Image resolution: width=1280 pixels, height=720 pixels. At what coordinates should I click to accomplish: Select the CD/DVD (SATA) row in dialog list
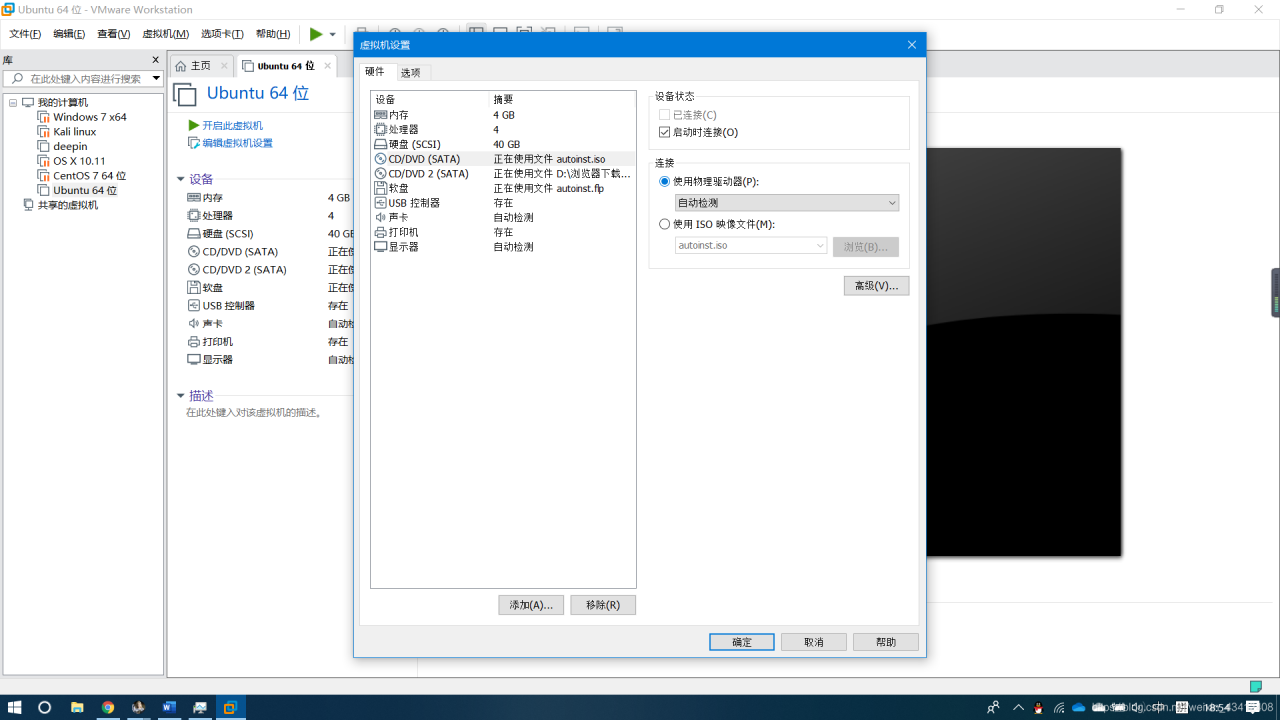pyautogui.click(x=503, y=159)
